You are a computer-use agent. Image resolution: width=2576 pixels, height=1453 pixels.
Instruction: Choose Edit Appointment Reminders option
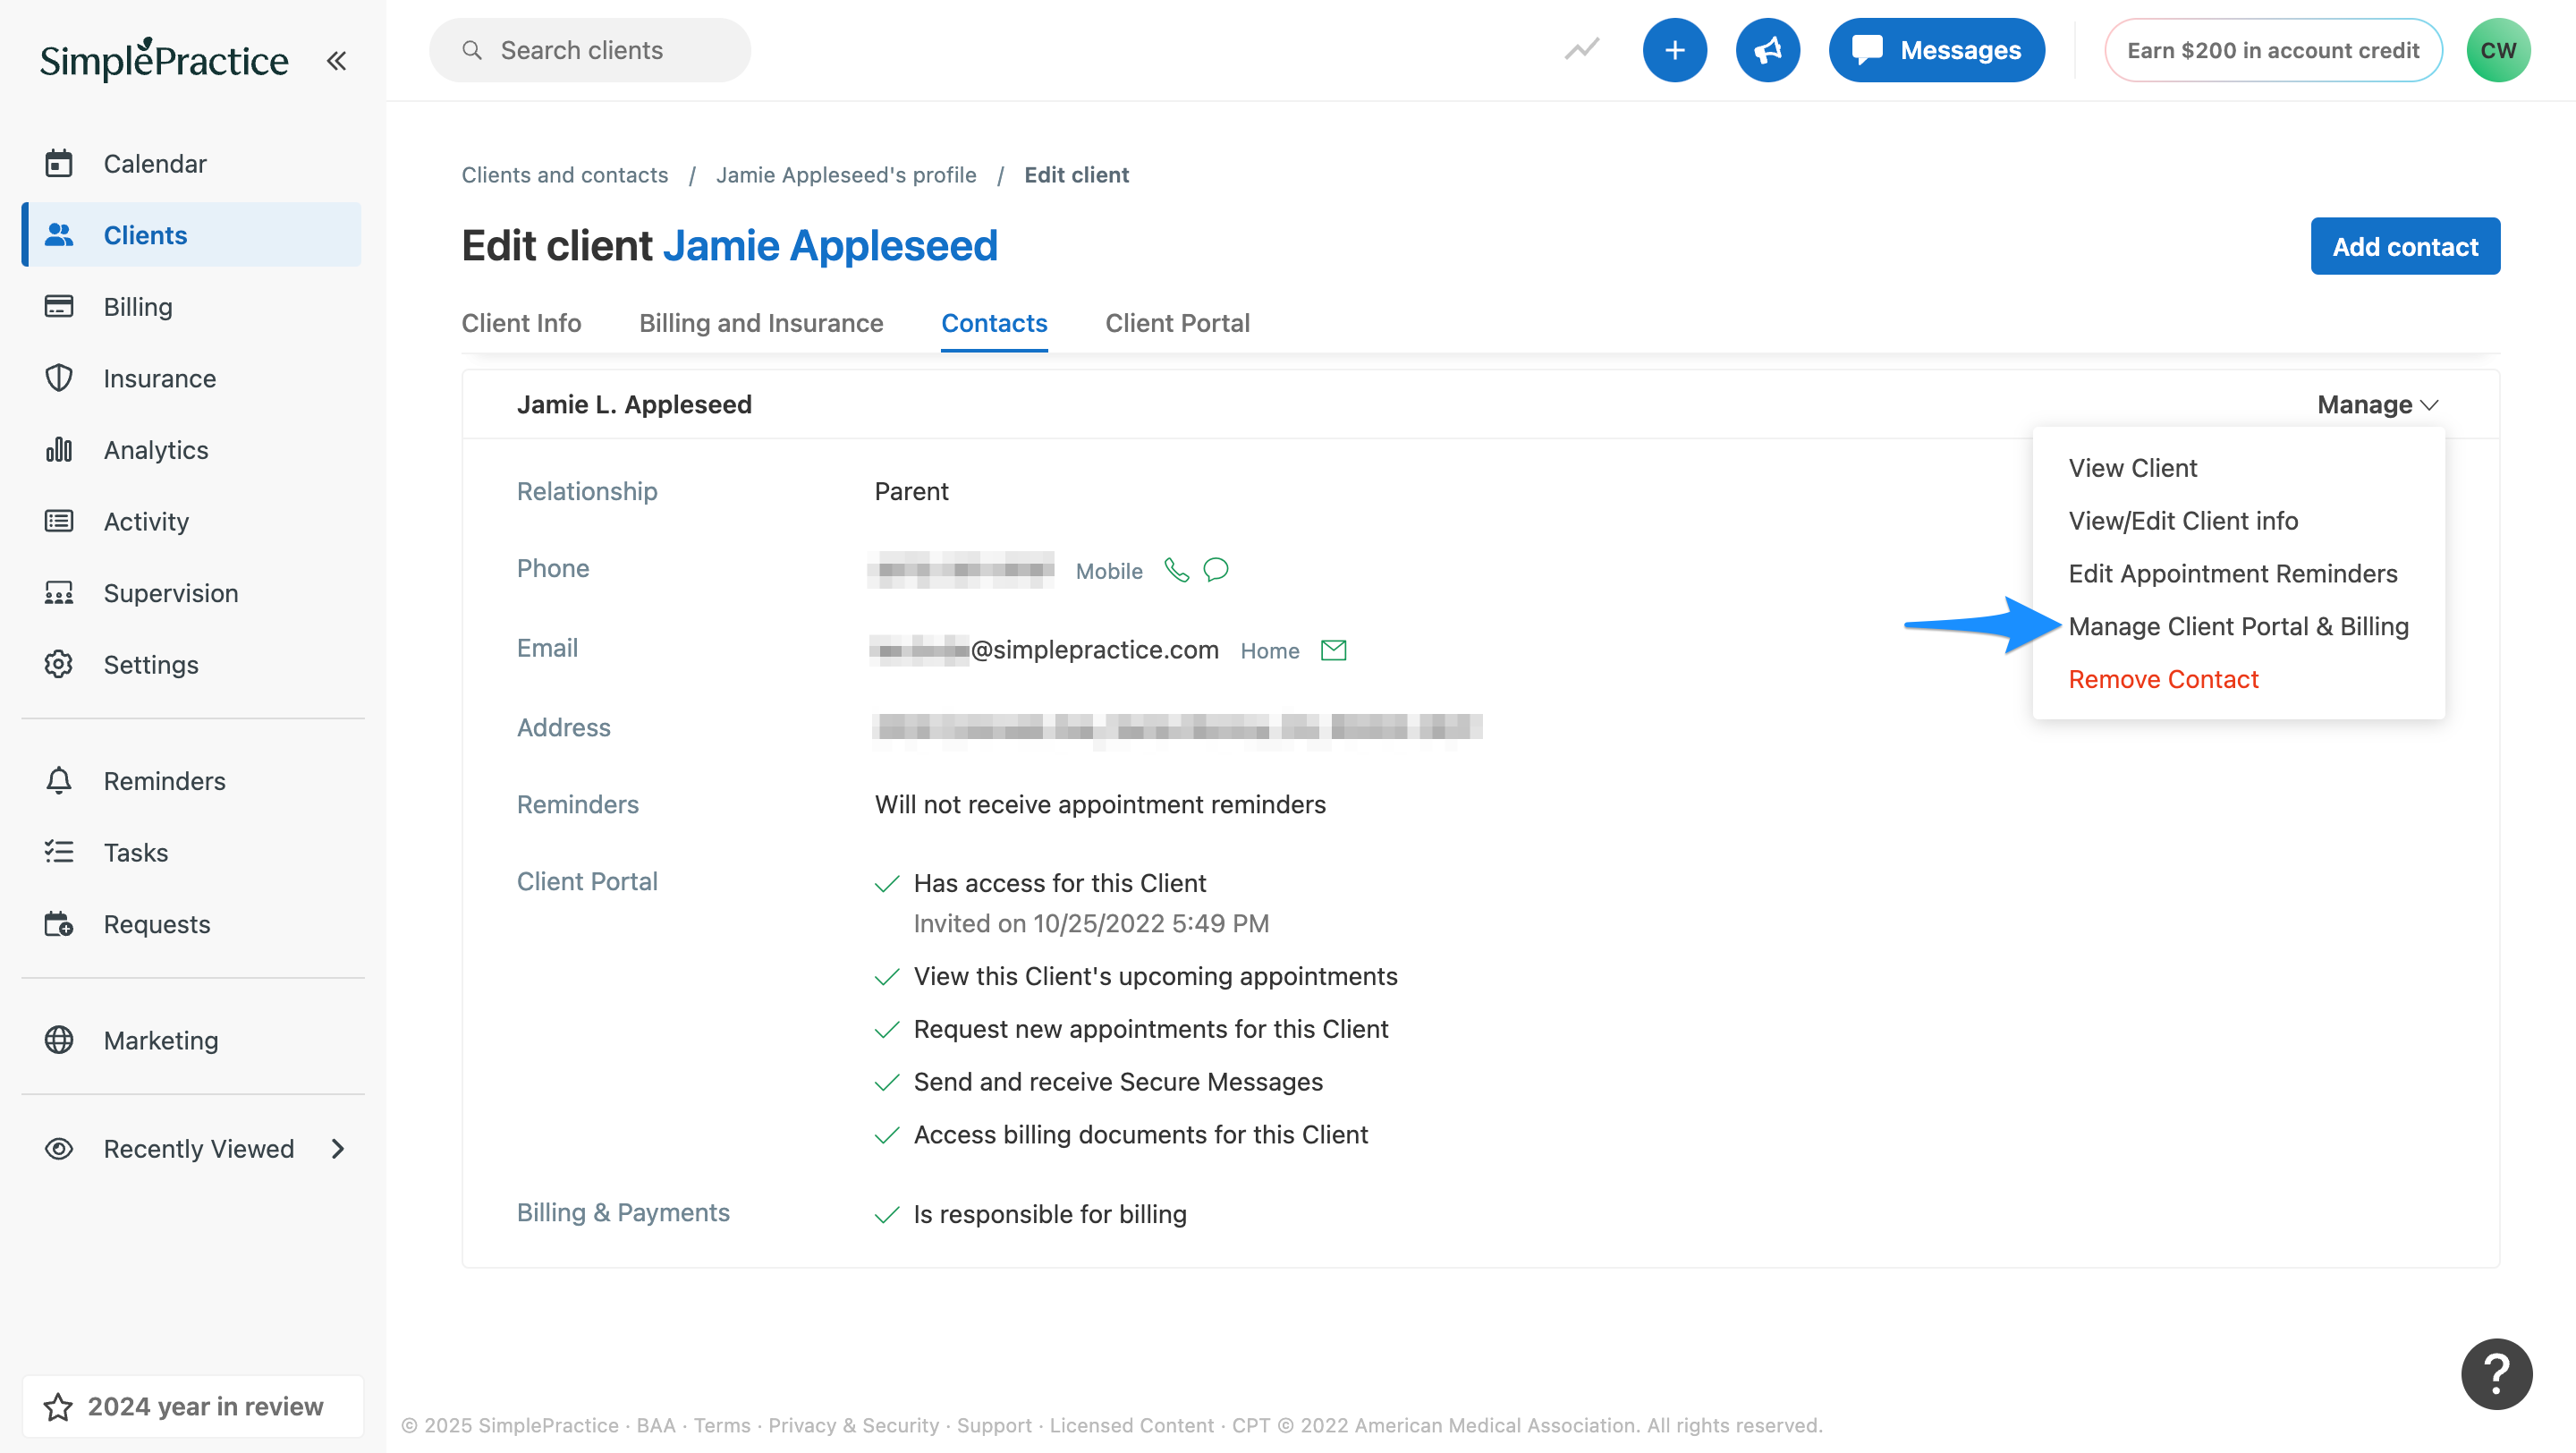click(2233, 574)
